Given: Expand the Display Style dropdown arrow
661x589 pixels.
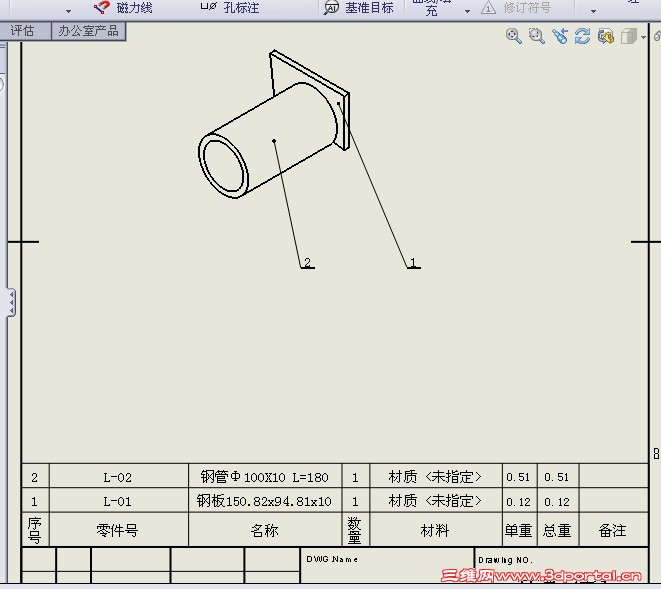Looking at the screenshot, I should pos(643,37).
